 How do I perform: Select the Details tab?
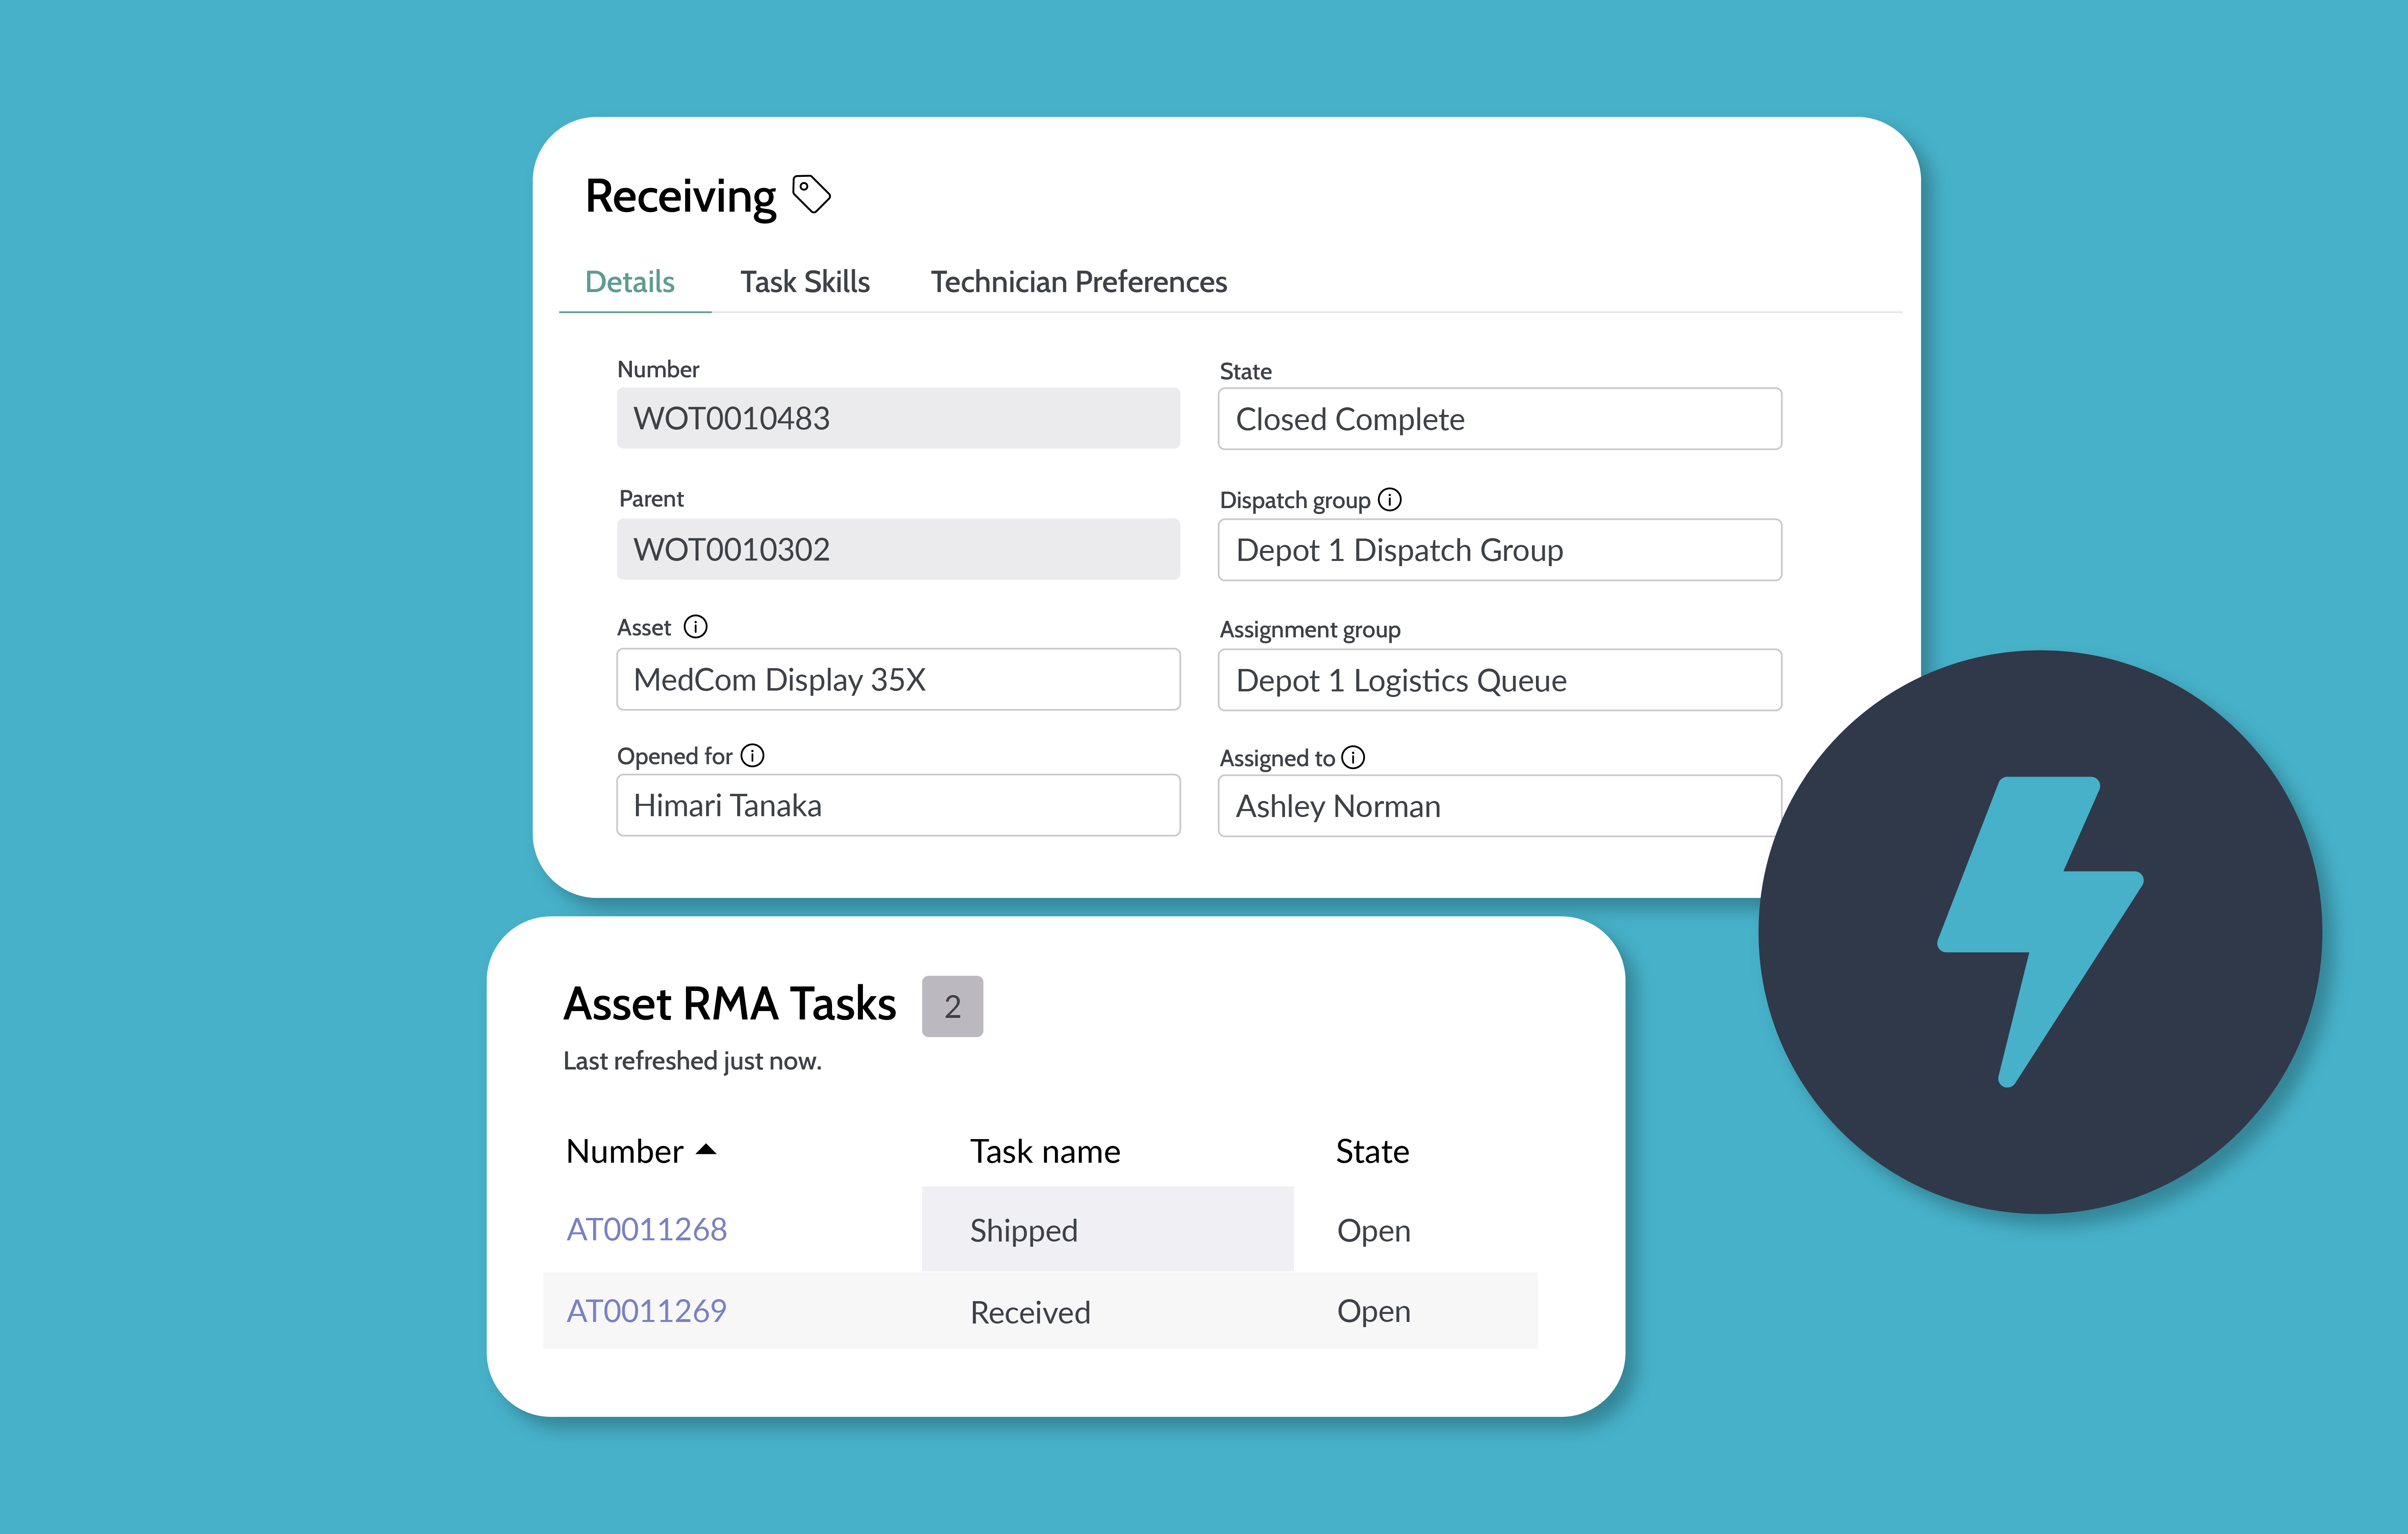point(629,282)
